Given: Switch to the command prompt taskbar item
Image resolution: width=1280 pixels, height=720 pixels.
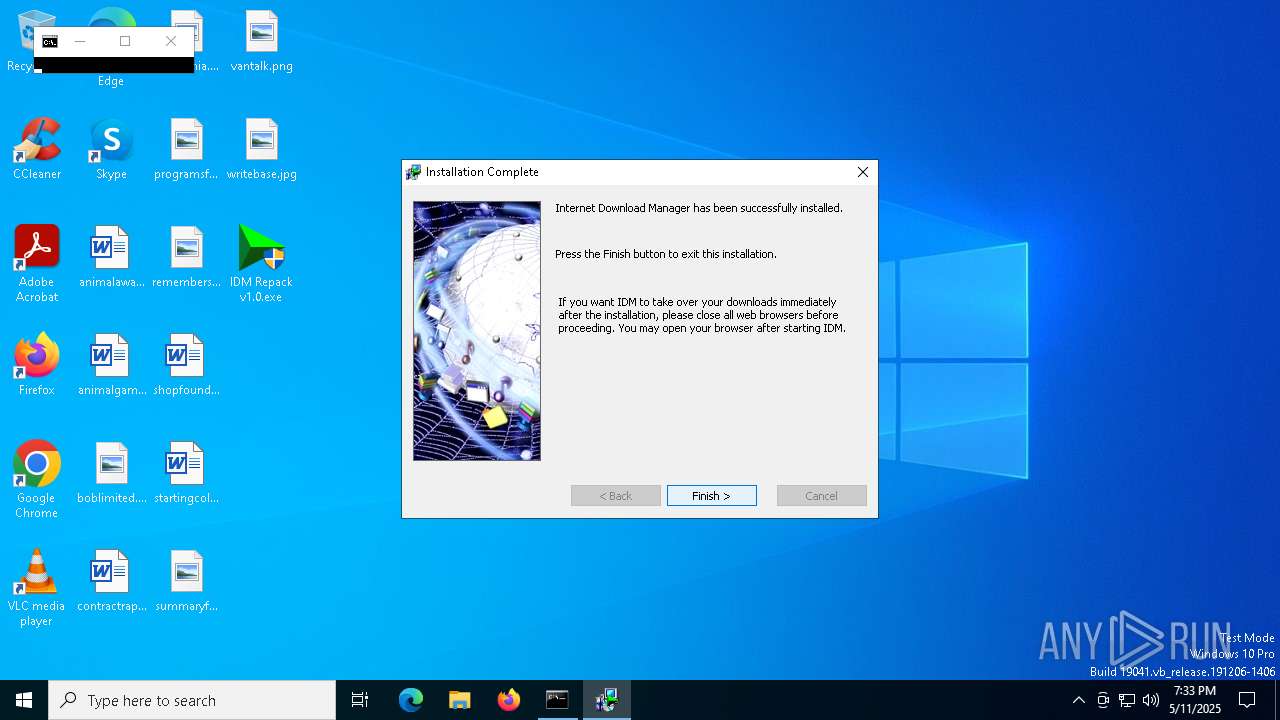Looking at the screenshot, I should pyautogui.click(x=557, y=700).
